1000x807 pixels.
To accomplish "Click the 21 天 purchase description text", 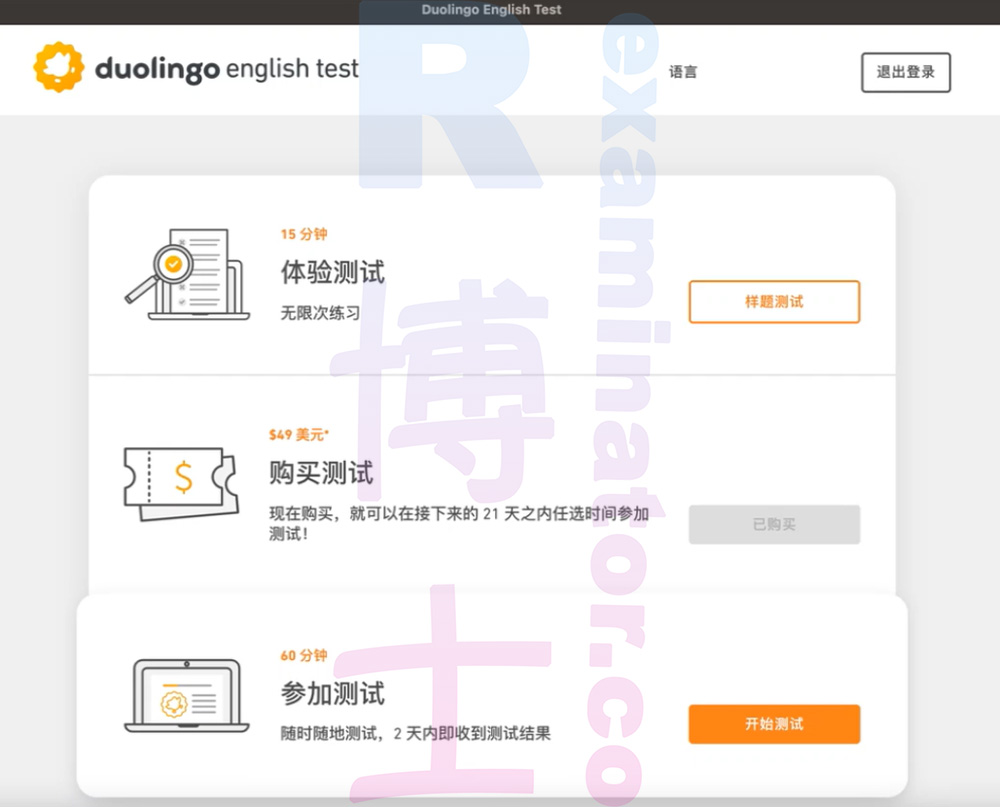I will coord(459,523).
